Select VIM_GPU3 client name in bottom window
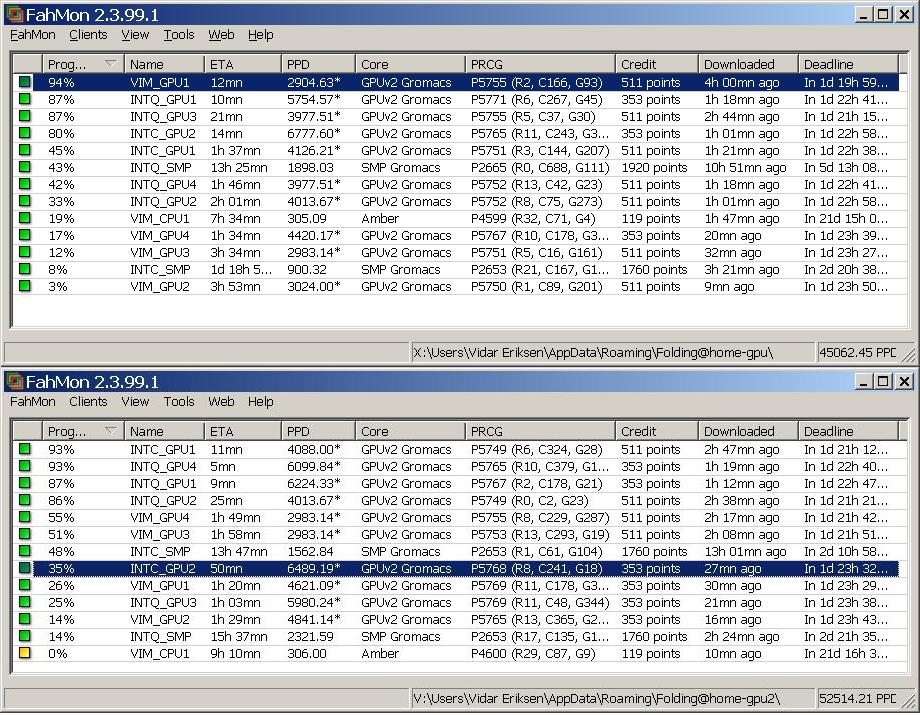 pyautogui.click(x=160, y=534)
